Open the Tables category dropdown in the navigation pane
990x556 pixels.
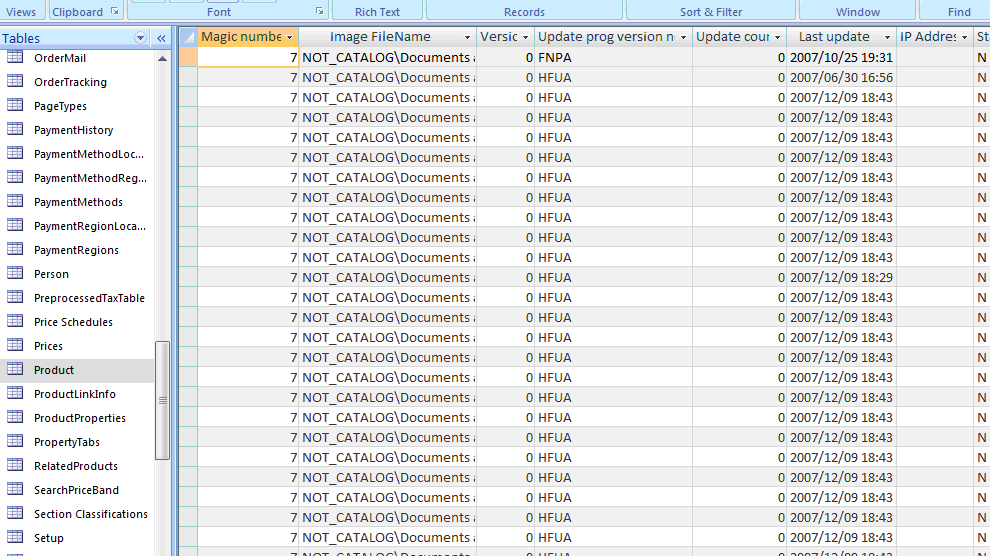pos(140,38)
